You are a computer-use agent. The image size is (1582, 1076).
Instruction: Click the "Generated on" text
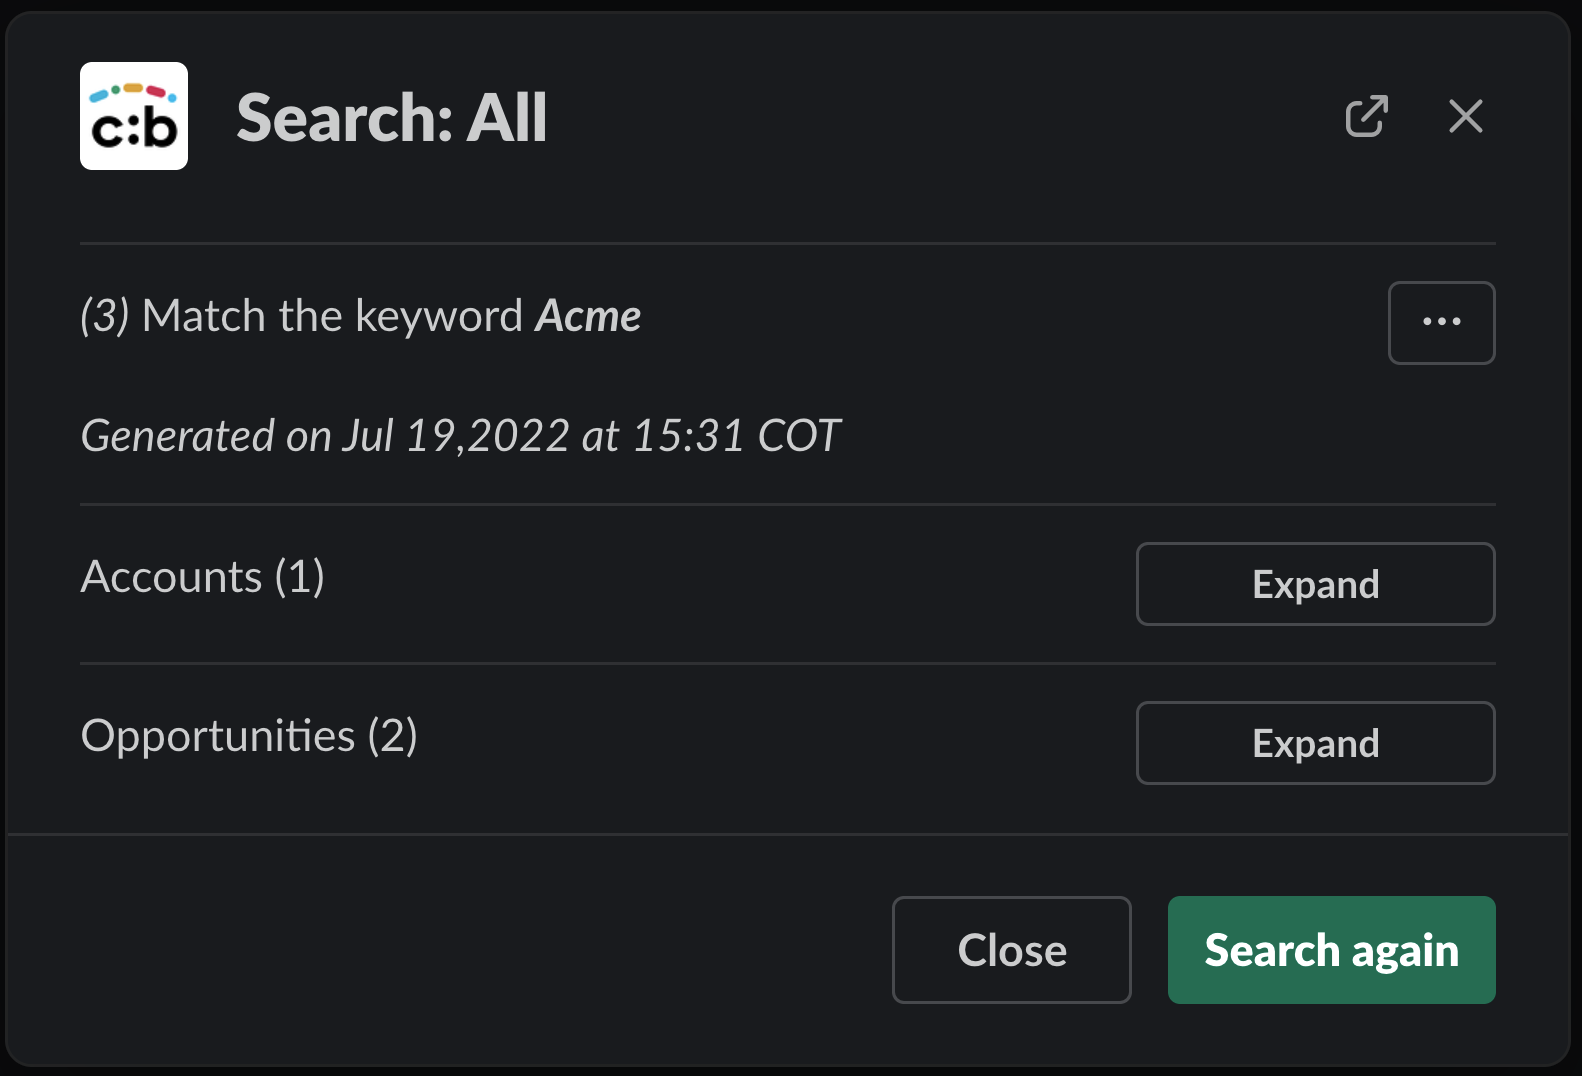click(205, 436)
